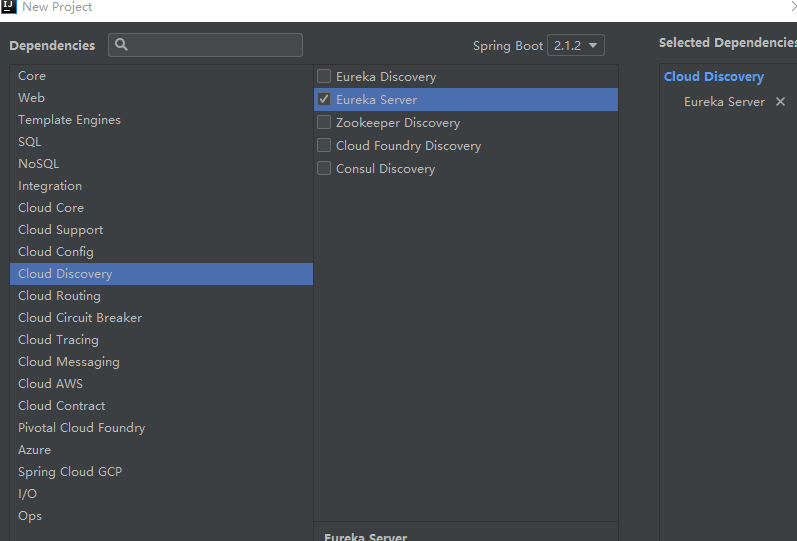Select the Ops category
The width and height of the screenshot is (797, 541).
(x=30, y=516)
